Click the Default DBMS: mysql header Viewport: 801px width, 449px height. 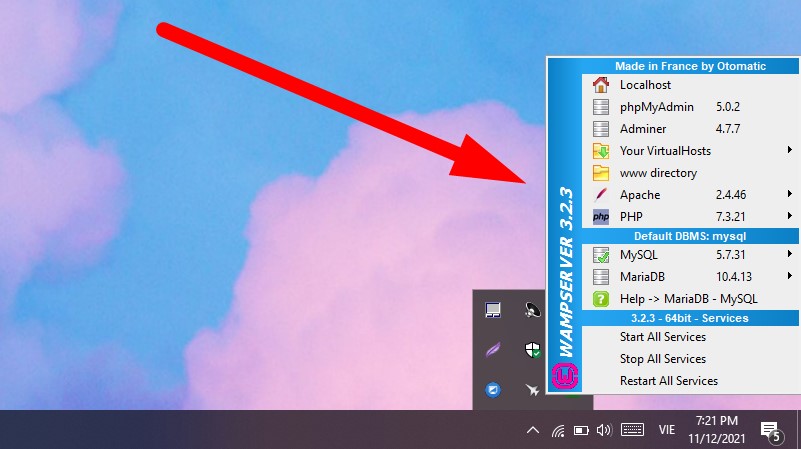[x=690, y=236]
